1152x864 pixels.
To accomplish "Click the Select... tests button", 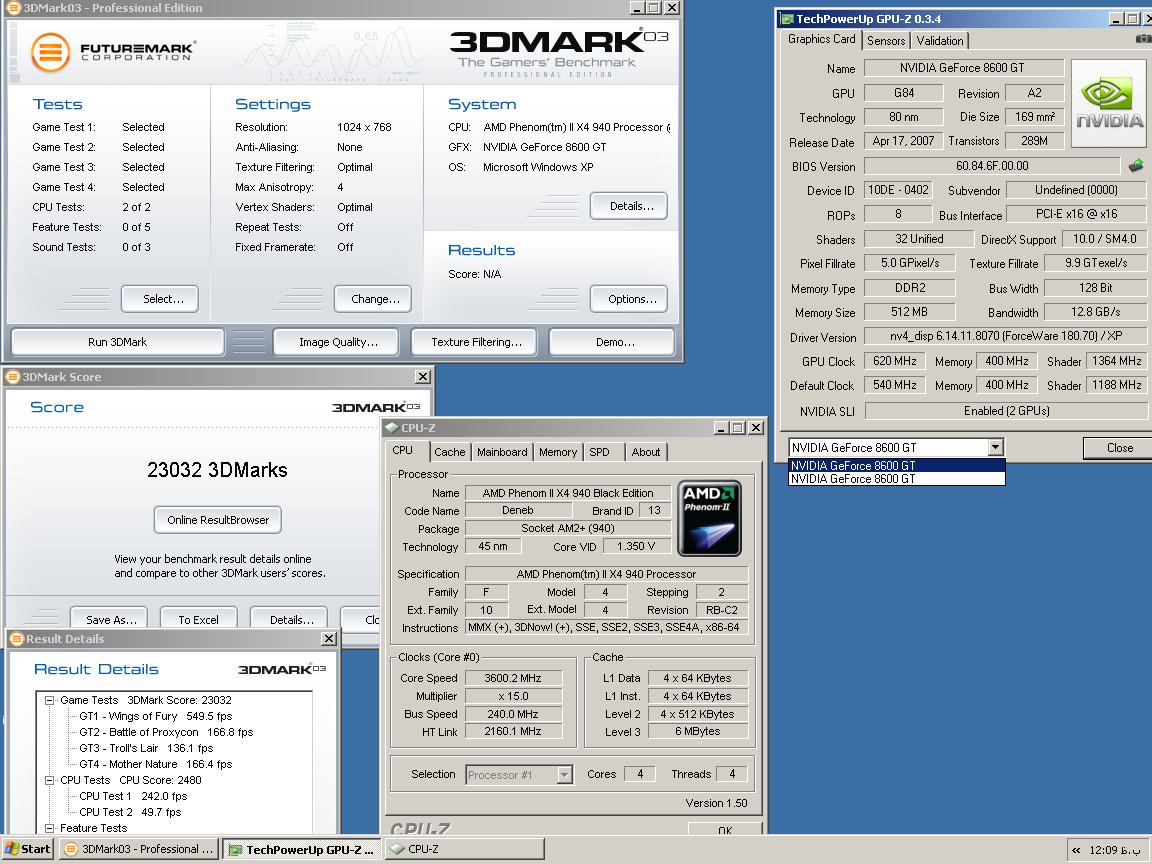I will pyautogui.click(x=160, y=299).
